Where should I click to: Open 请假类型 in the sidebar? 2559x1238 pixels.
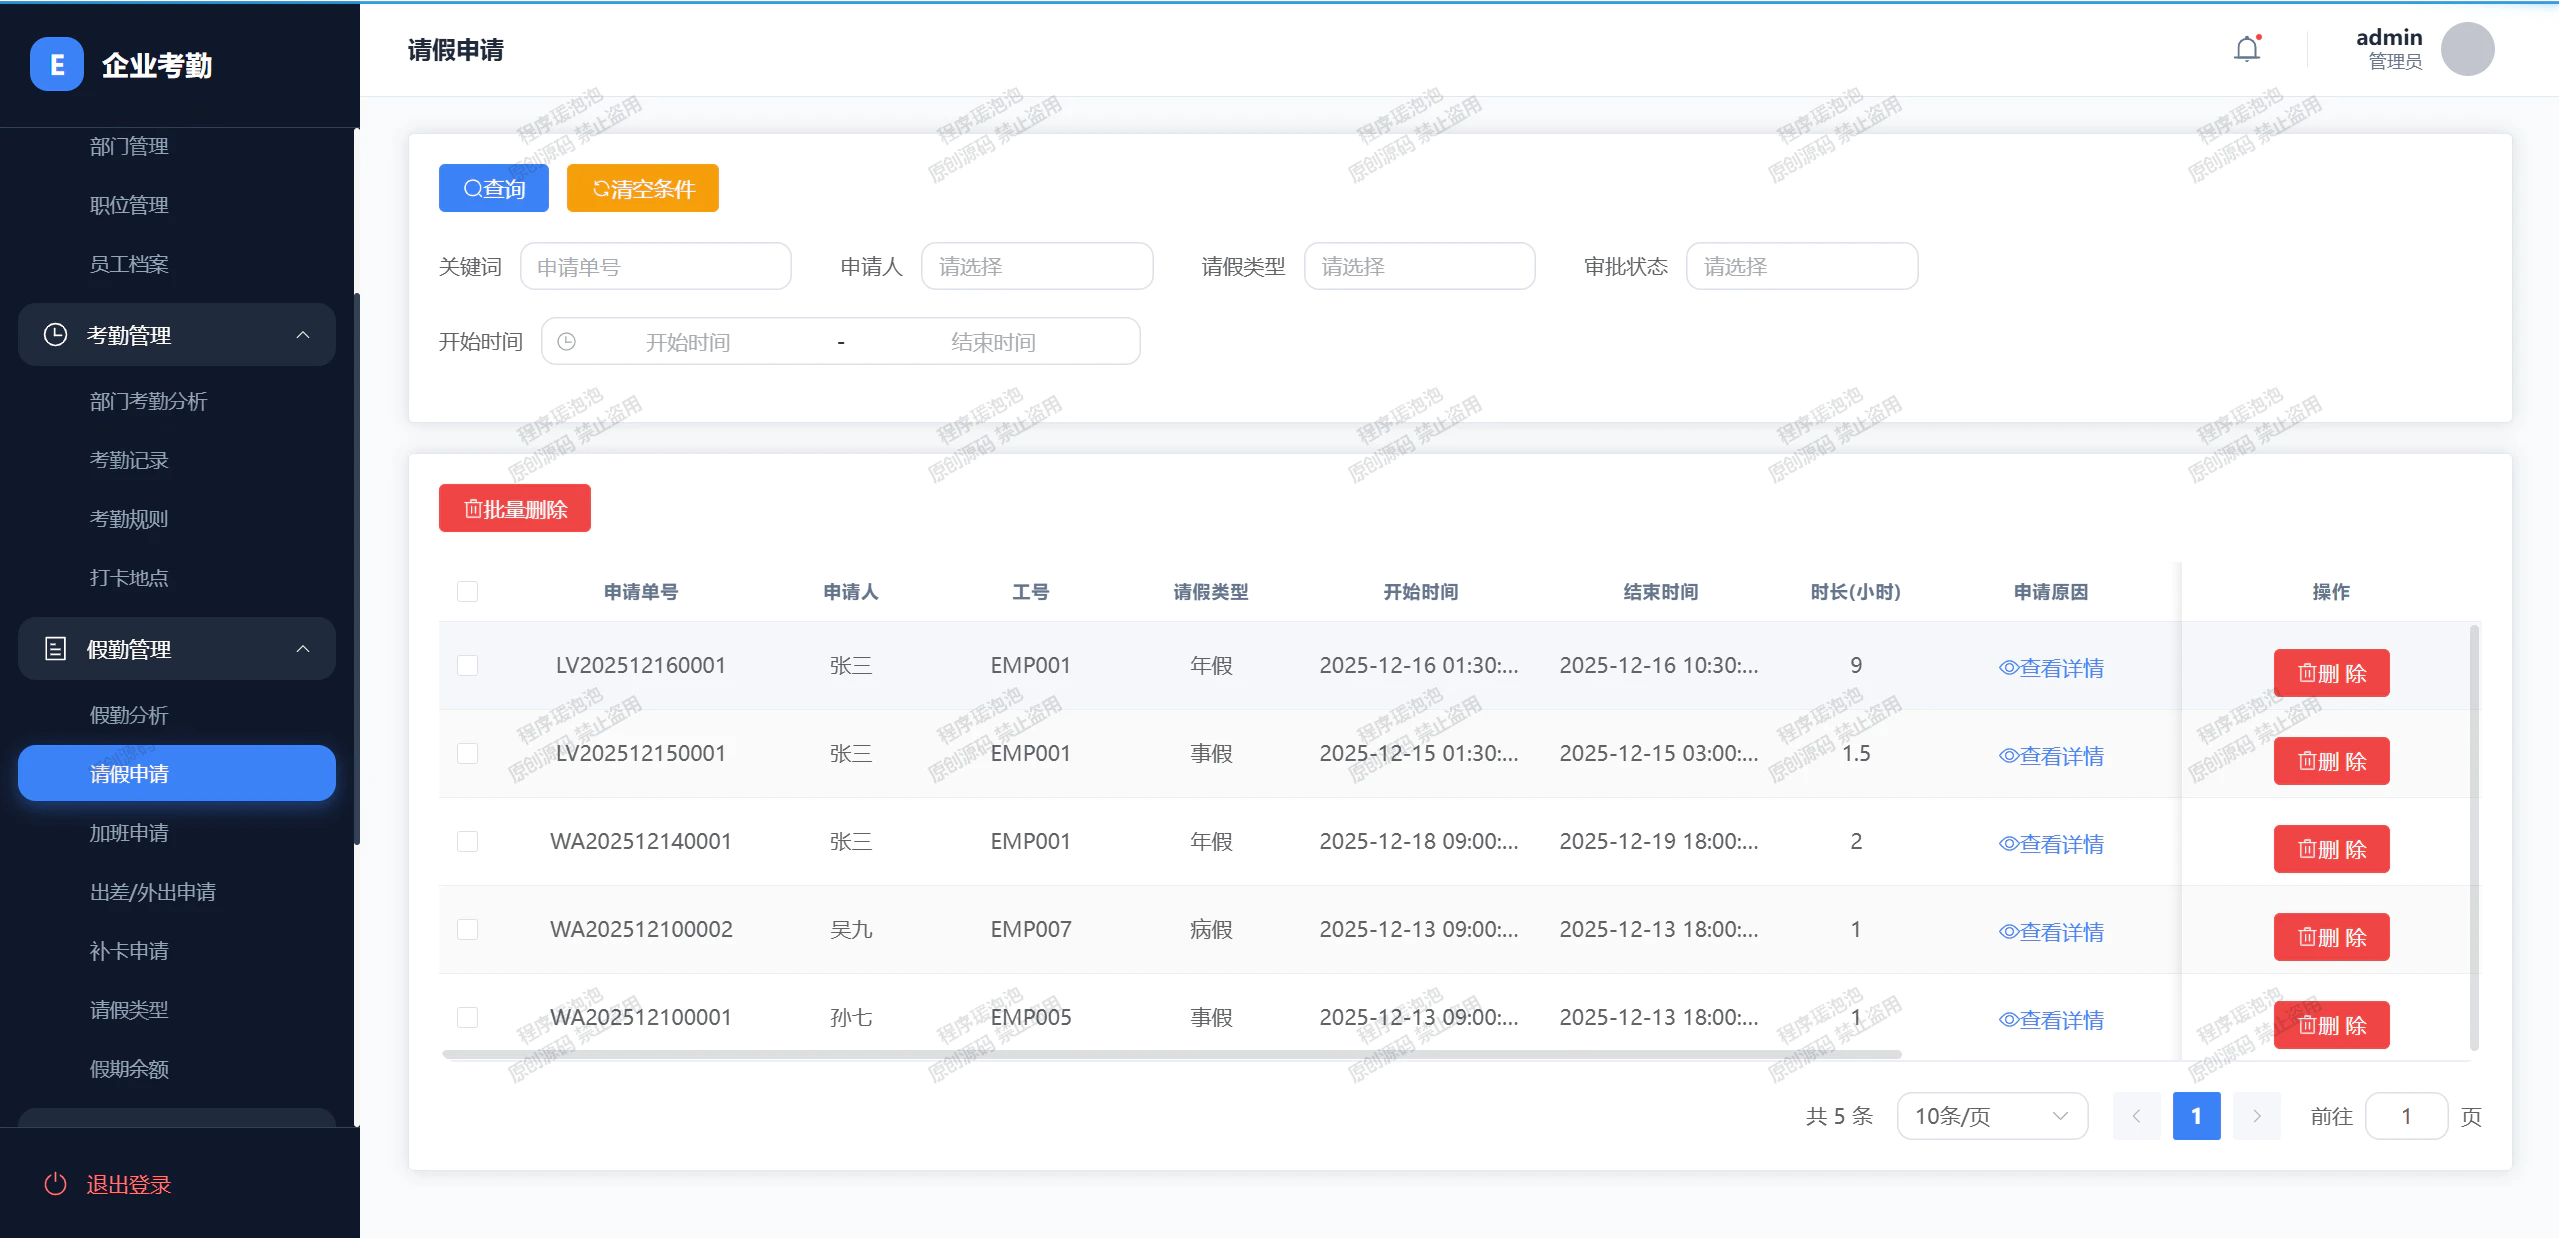click(x=129, y=1011)
